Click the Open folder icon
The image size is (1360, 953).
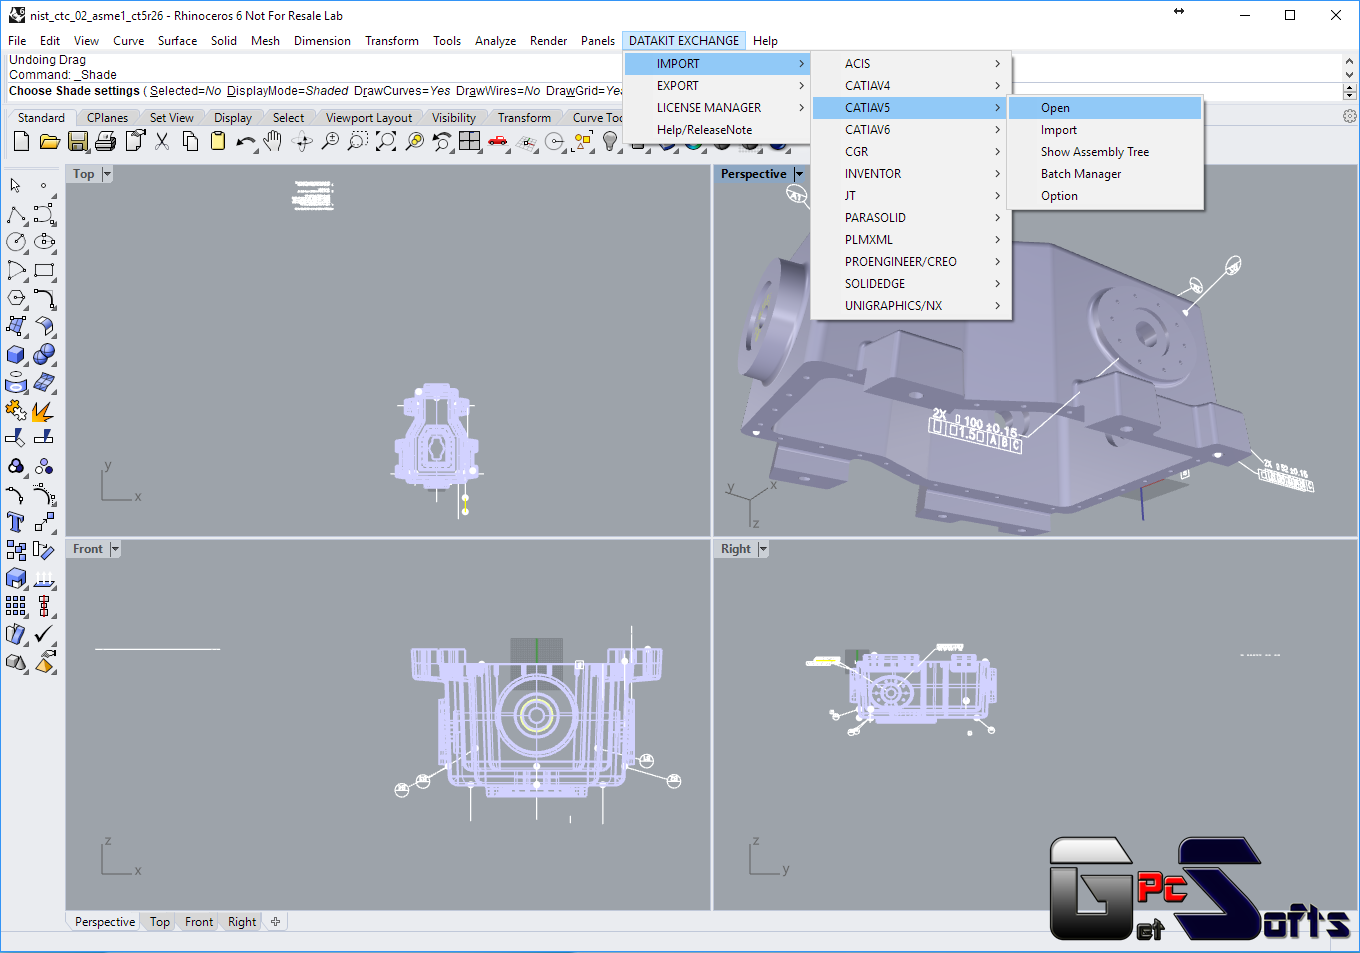[49, 142]
